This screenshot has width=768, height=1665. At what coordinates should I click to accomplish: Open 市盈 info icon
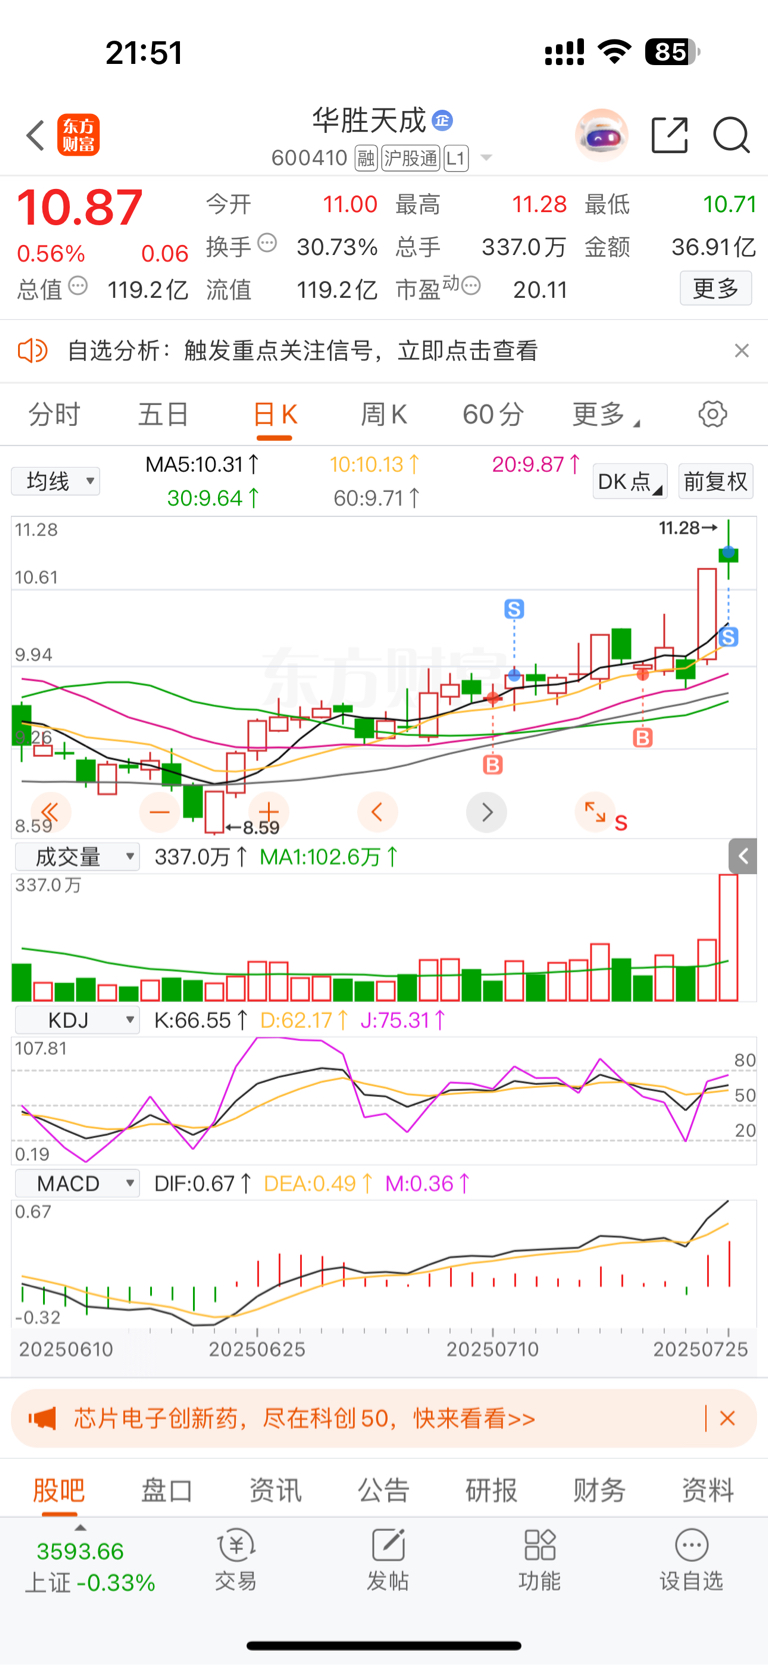pos(471,286)
